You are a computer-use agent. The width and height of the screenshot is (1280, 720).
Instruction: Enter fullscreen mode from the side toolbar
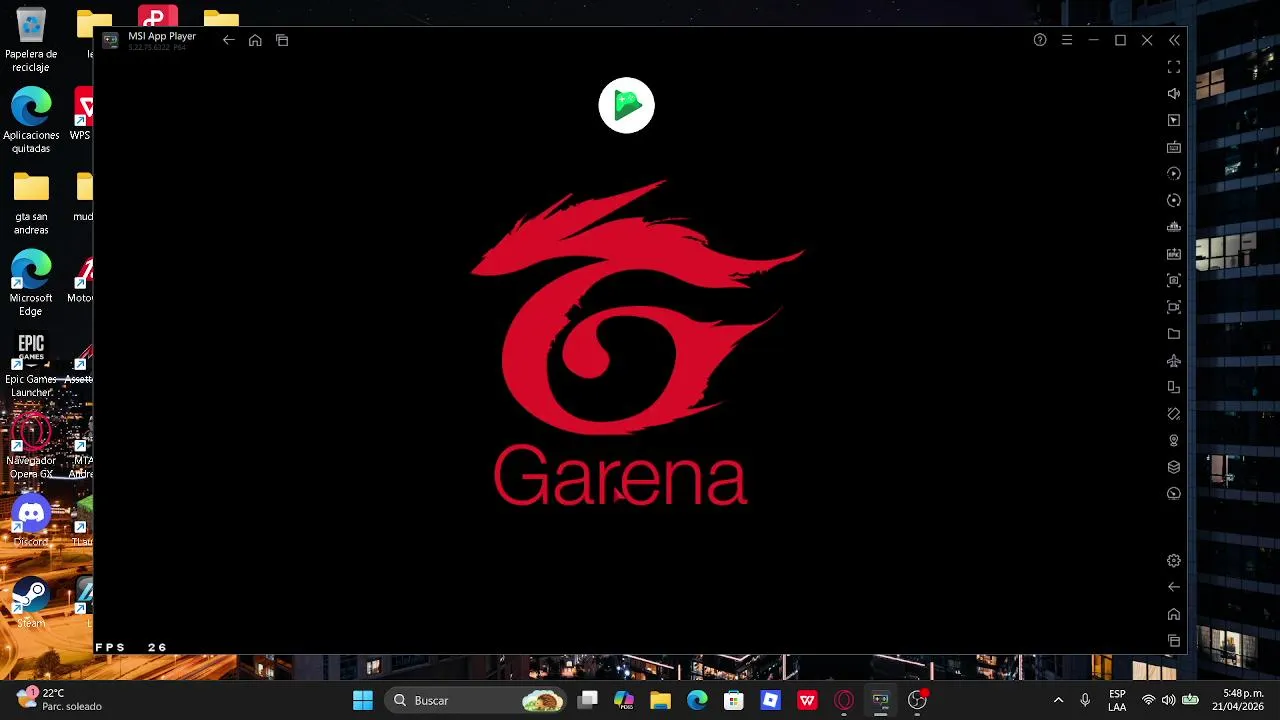click(x=1174, y=67)
